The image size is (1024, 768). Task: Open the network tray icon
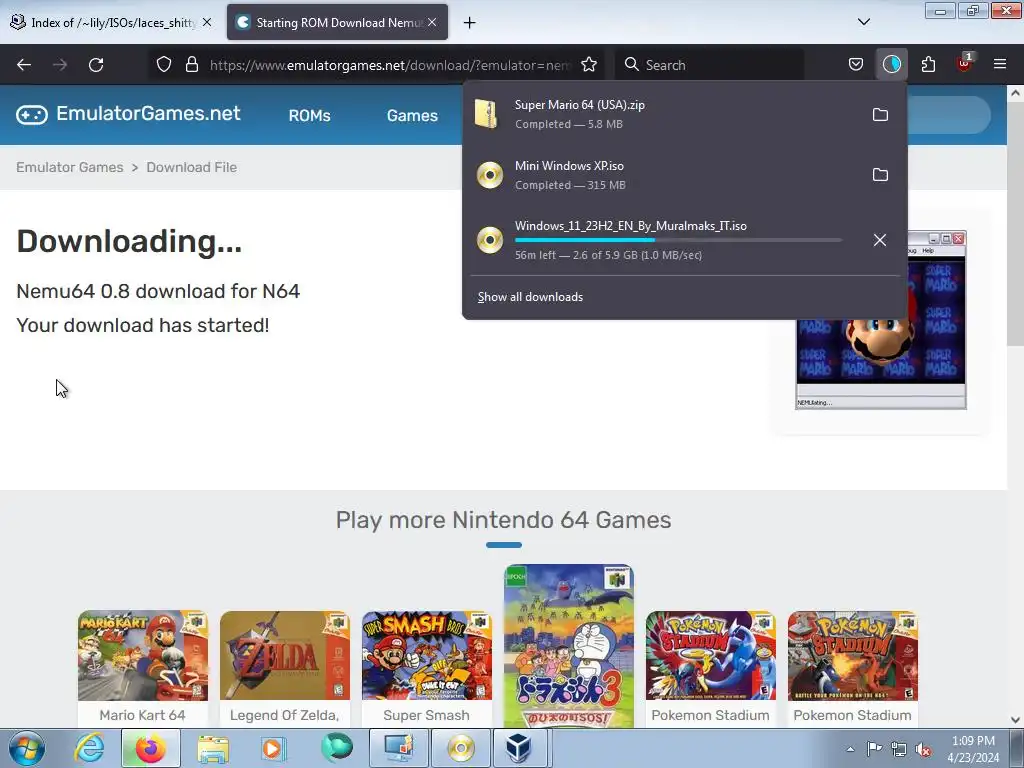[899, 749]
